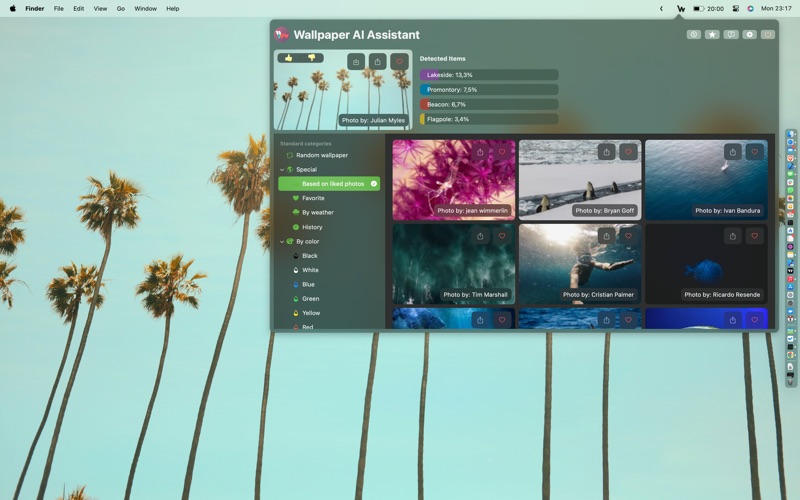Toggle heart on the Ivan Bandura photo

755,152
